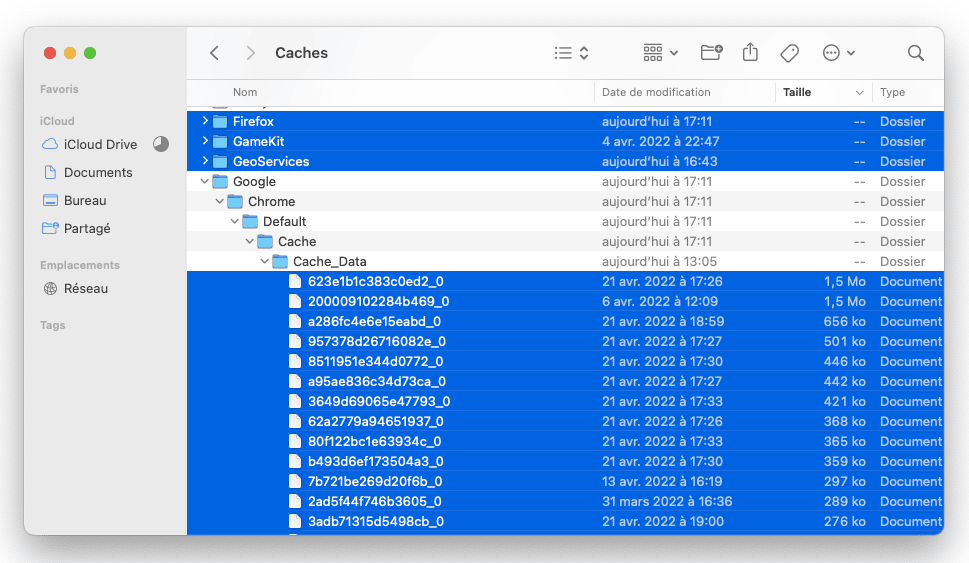Open Réseau in the sidebar
969x563 pixels.
[75, 289]
